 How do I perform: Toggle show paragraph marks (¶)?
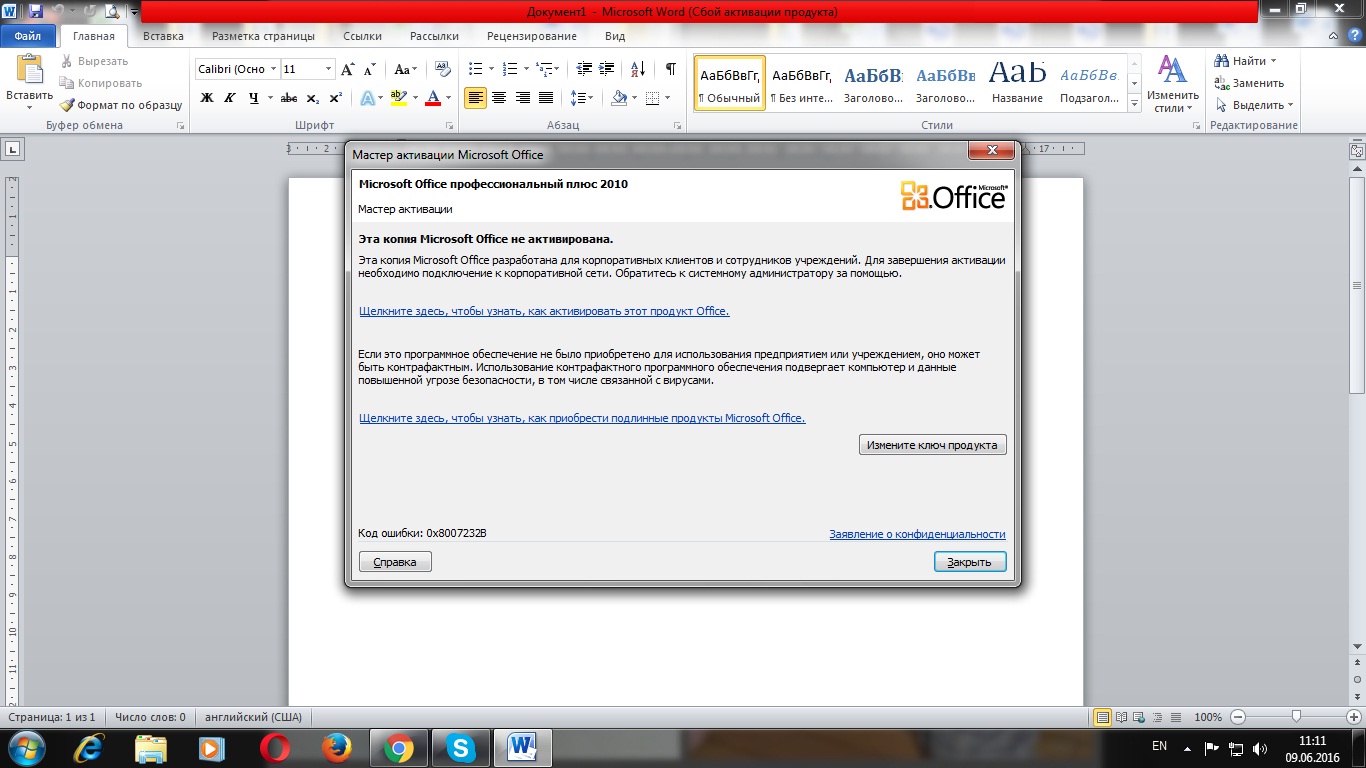pyautogui.click(x=670, y=69)
